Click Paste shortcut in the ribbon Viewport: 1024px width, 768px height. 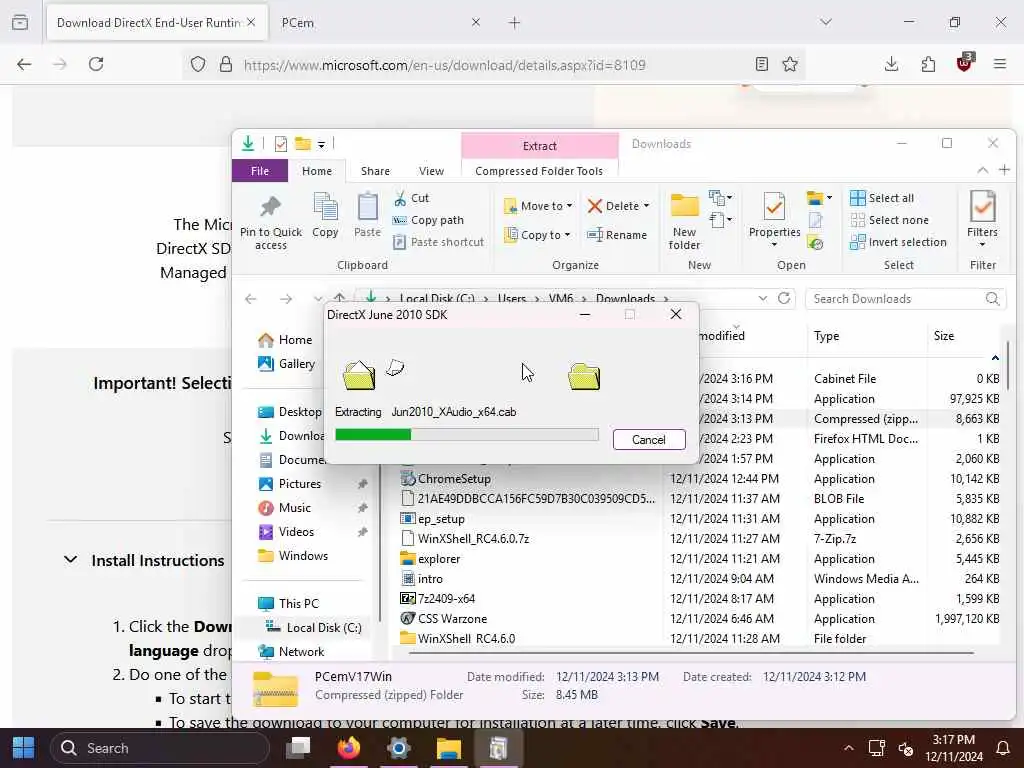coord(438,242)
